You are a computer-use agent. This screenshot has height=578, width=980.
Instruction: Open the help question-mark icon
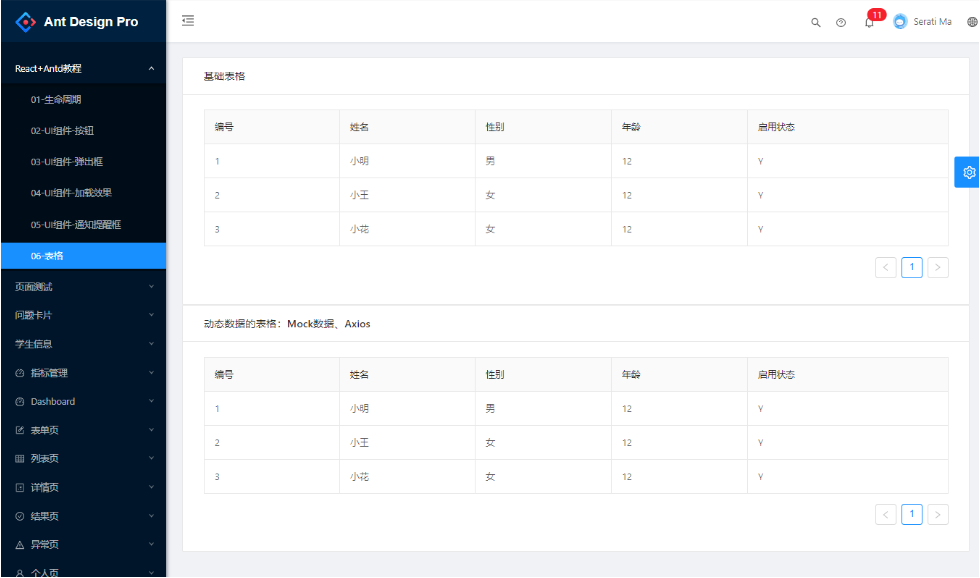[841, 21]
